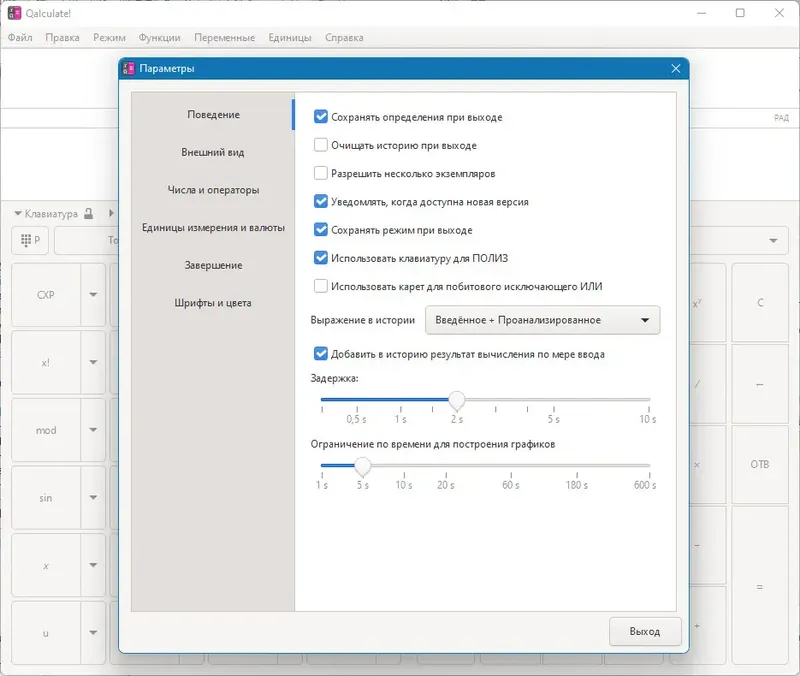Click the '0,5 s' mark on Задержка scale
The height and width of the screenshot is (676, 800).
pos(356,419)
